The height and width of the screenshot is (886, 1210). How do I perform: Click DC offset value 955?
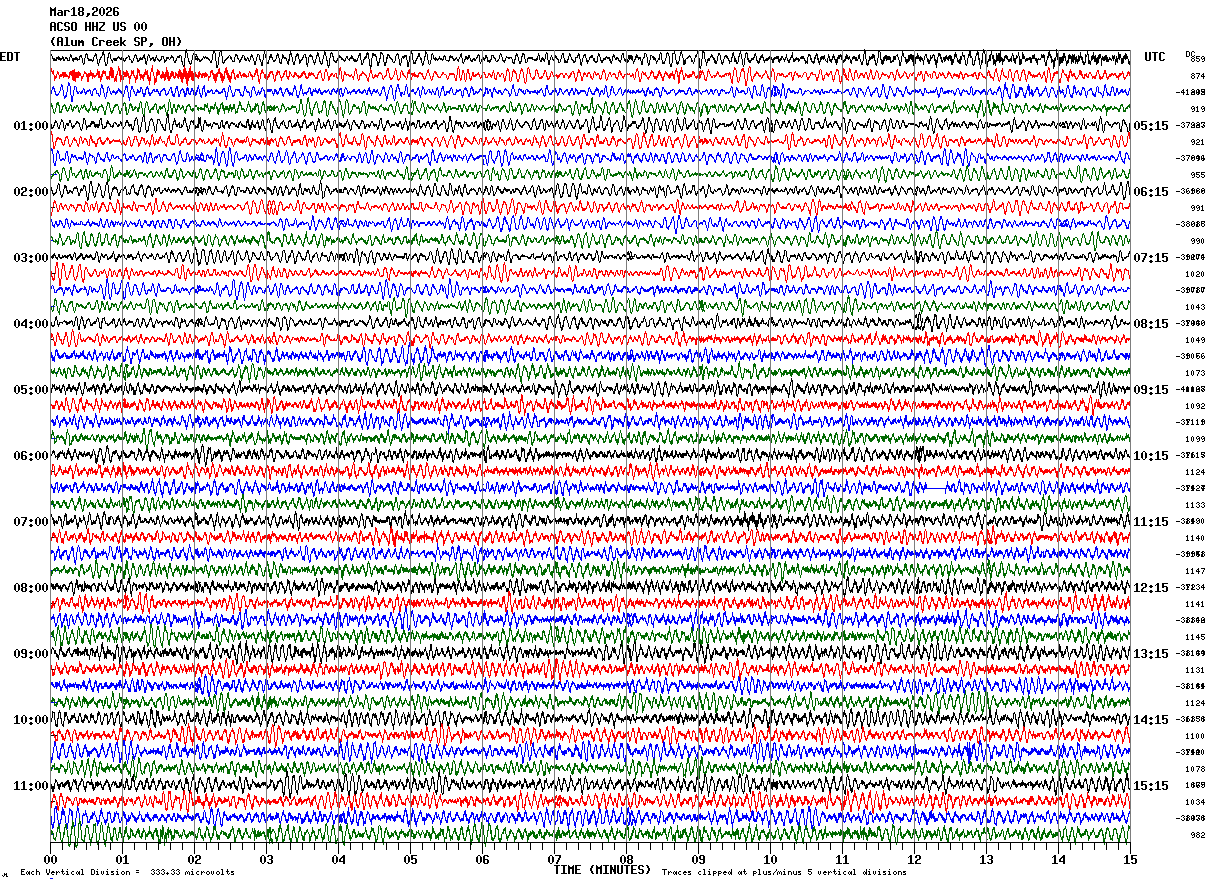click(x=1197, y=175)
